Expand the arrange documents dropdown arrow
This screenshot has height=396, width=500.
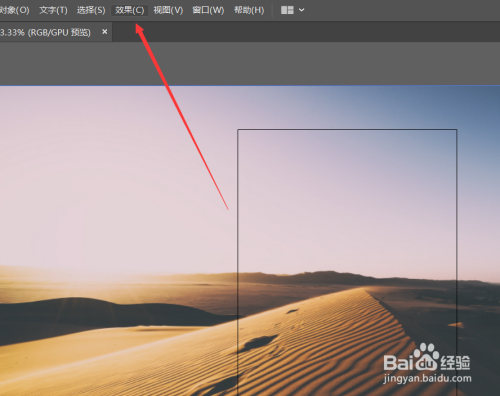[x=301, y=10]
